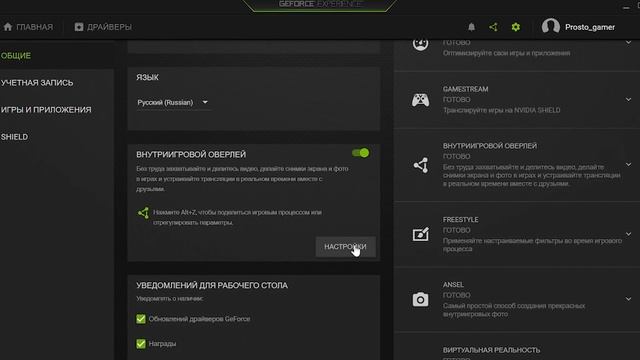Click the Freestyle edit icon

coord(421,234)
